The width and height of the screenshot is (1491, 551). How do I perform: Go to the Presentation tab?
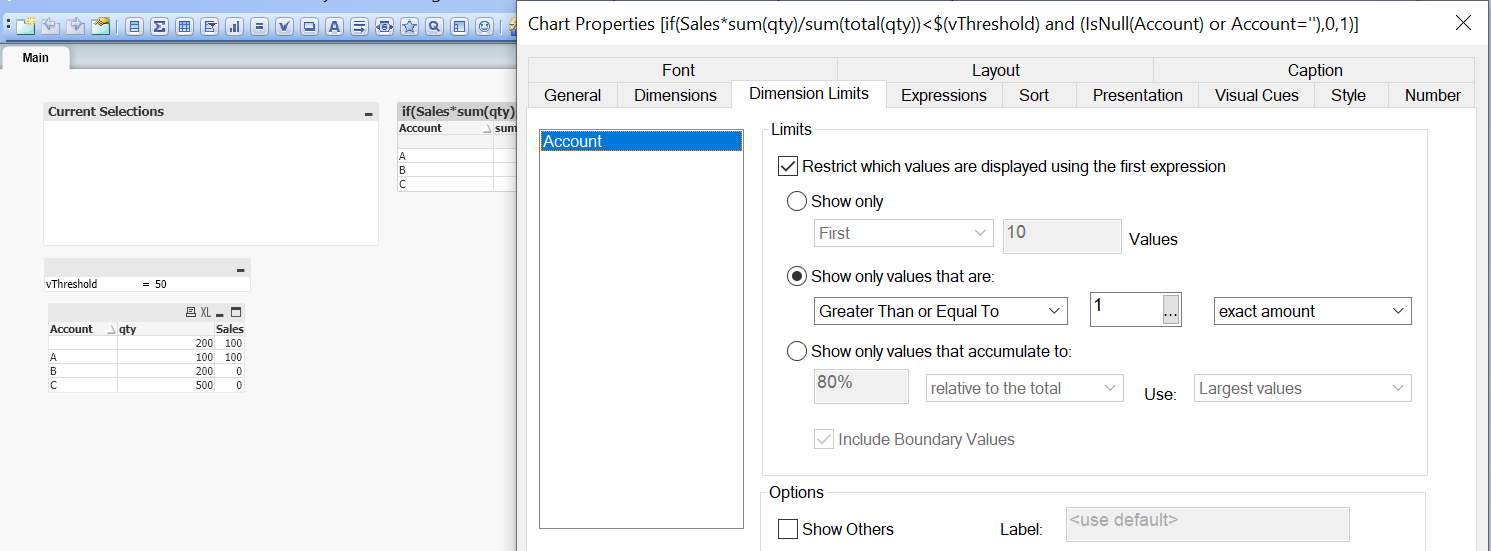1138,95
